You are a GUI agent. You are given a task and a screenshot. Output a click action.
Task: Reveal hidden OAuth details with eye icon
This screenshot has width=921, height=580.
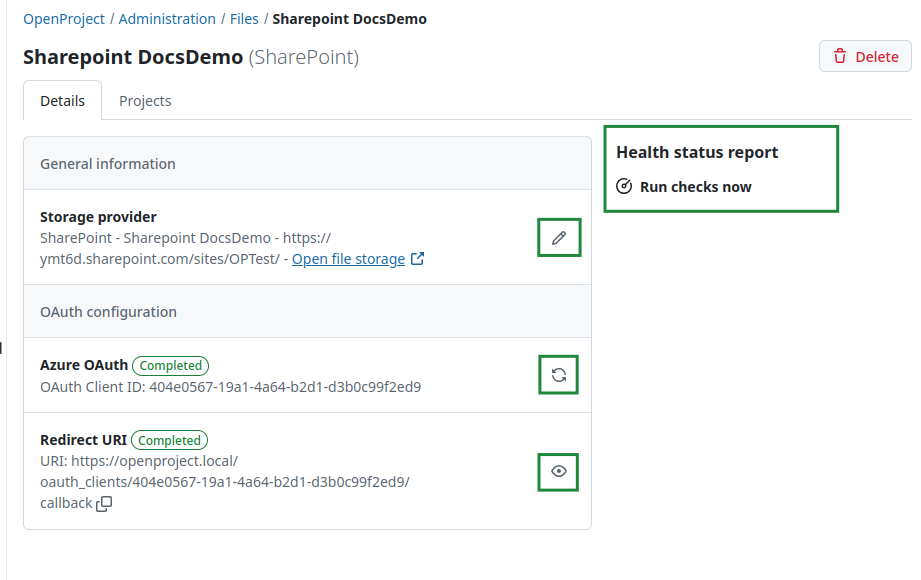click(558, 471)
